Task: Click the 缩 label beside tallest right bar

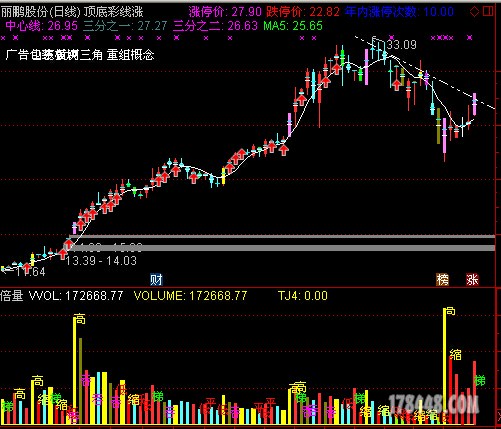Action: [x=455, y=354]
